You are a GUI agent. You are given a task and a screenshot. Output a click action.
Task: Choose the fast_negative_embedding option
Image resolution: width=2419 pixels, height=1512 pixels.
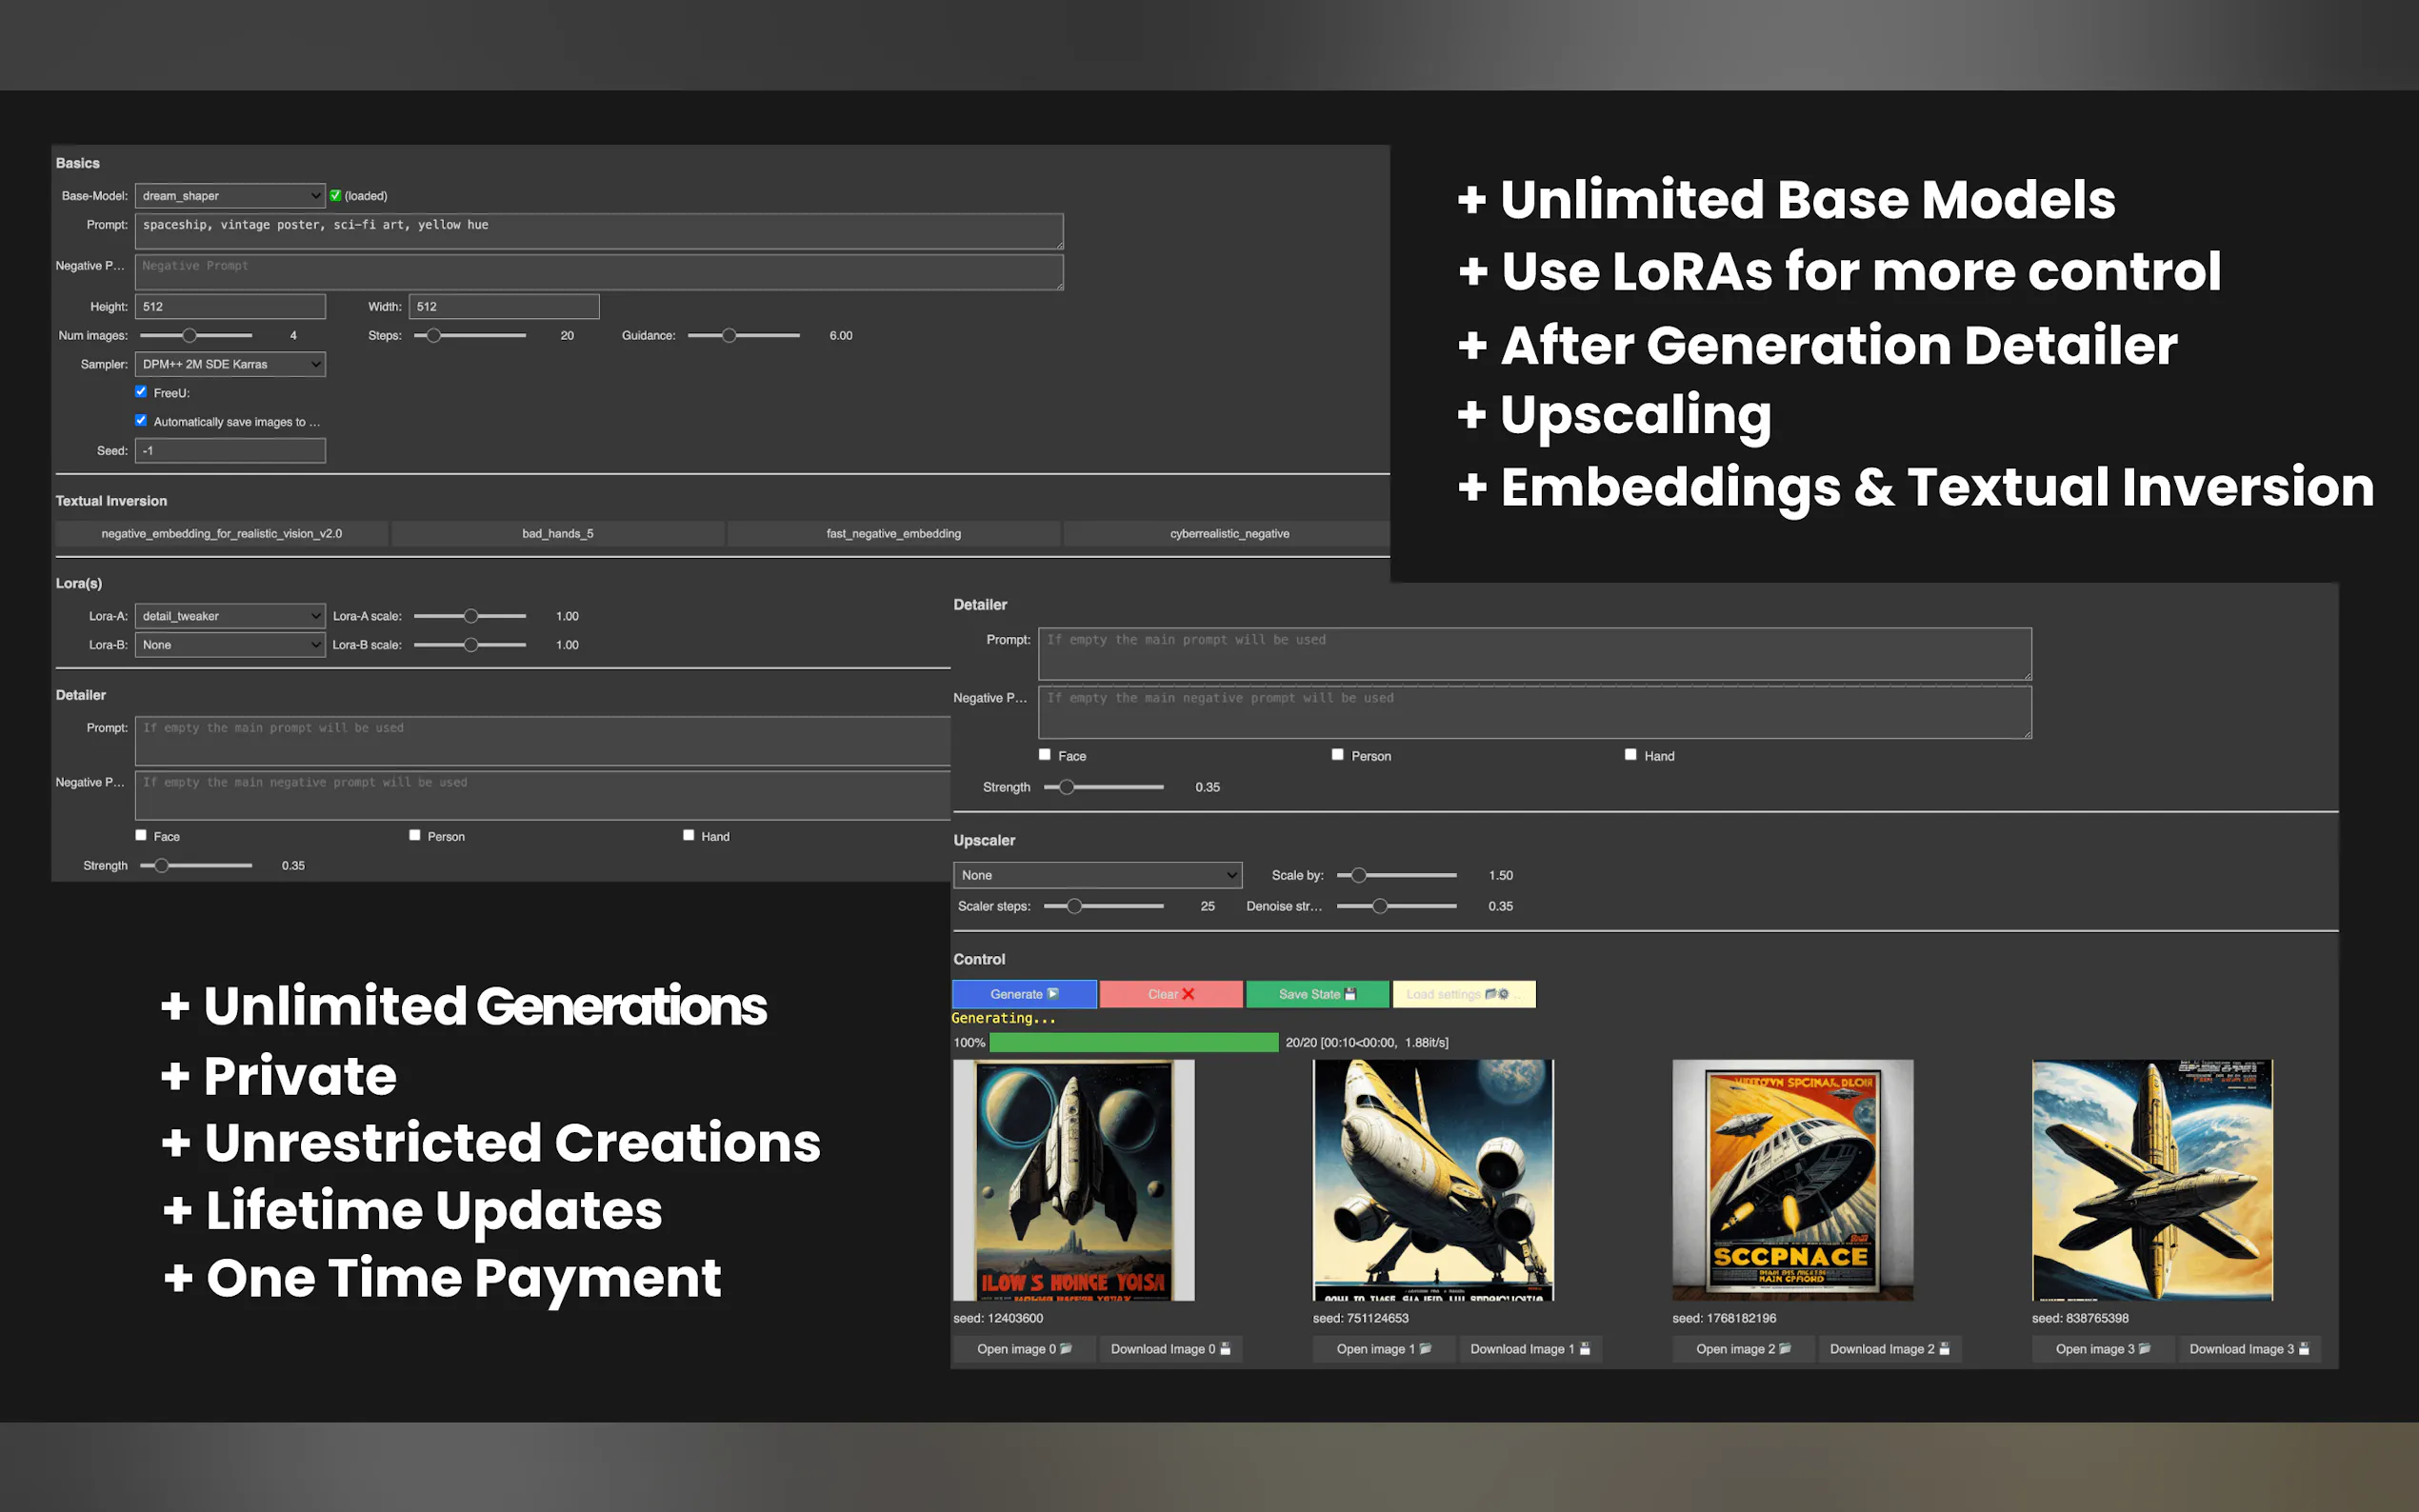click(893, 534)
